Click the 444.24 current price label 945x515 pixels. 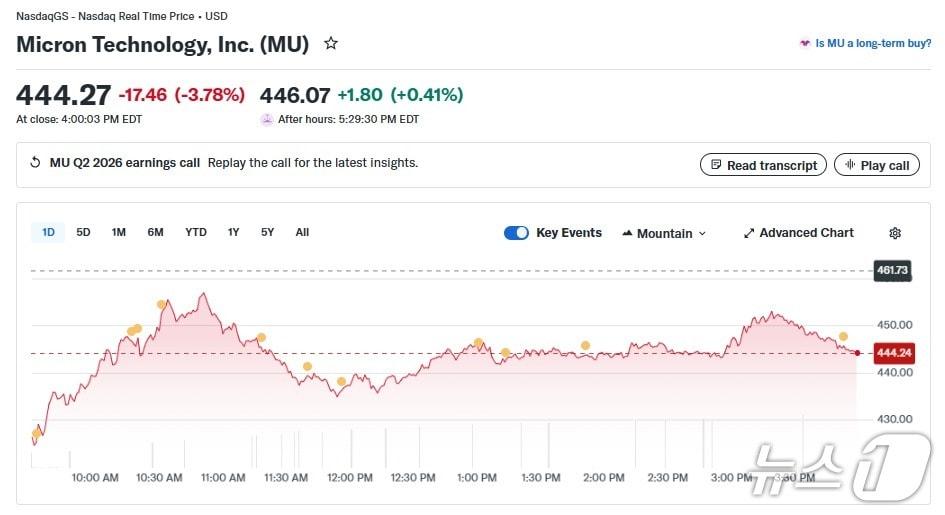pos(893,353)
